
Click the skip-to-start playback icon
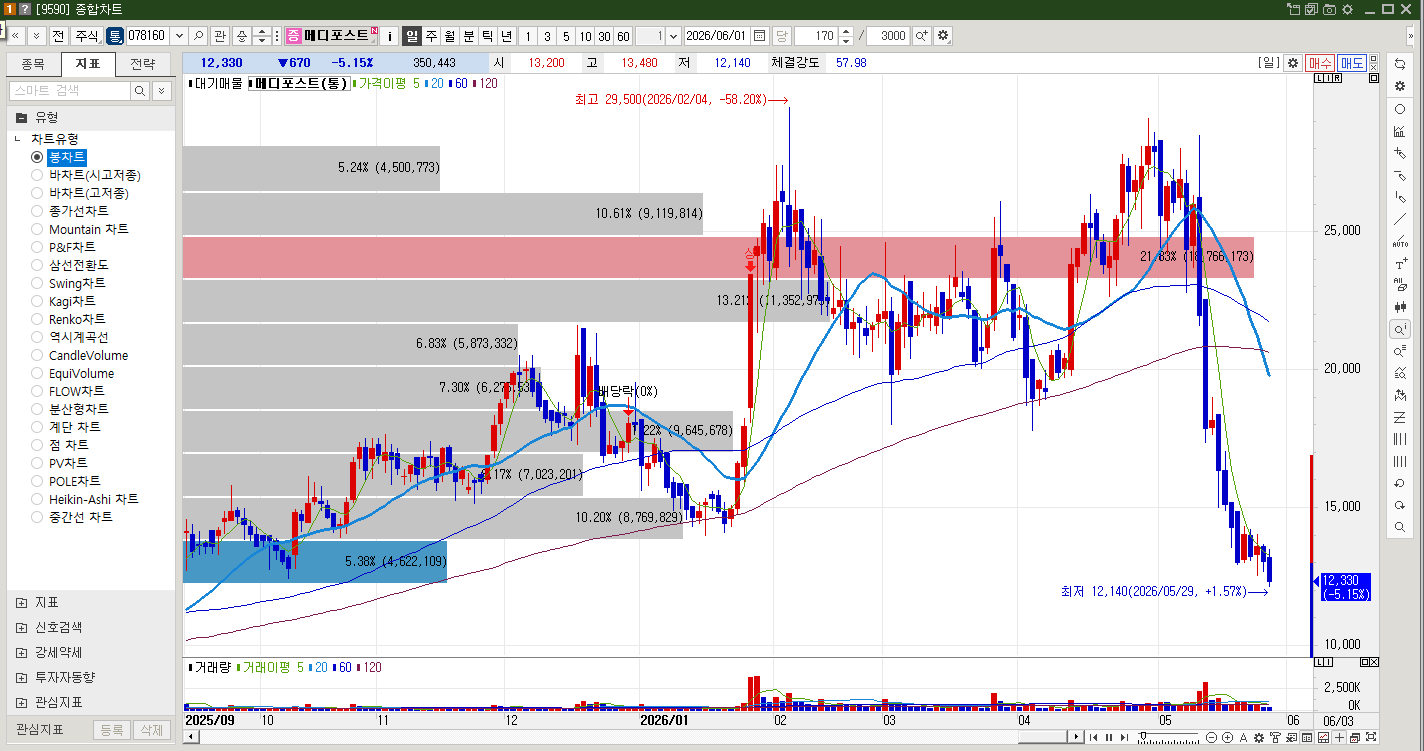(x=1093, y=737)
